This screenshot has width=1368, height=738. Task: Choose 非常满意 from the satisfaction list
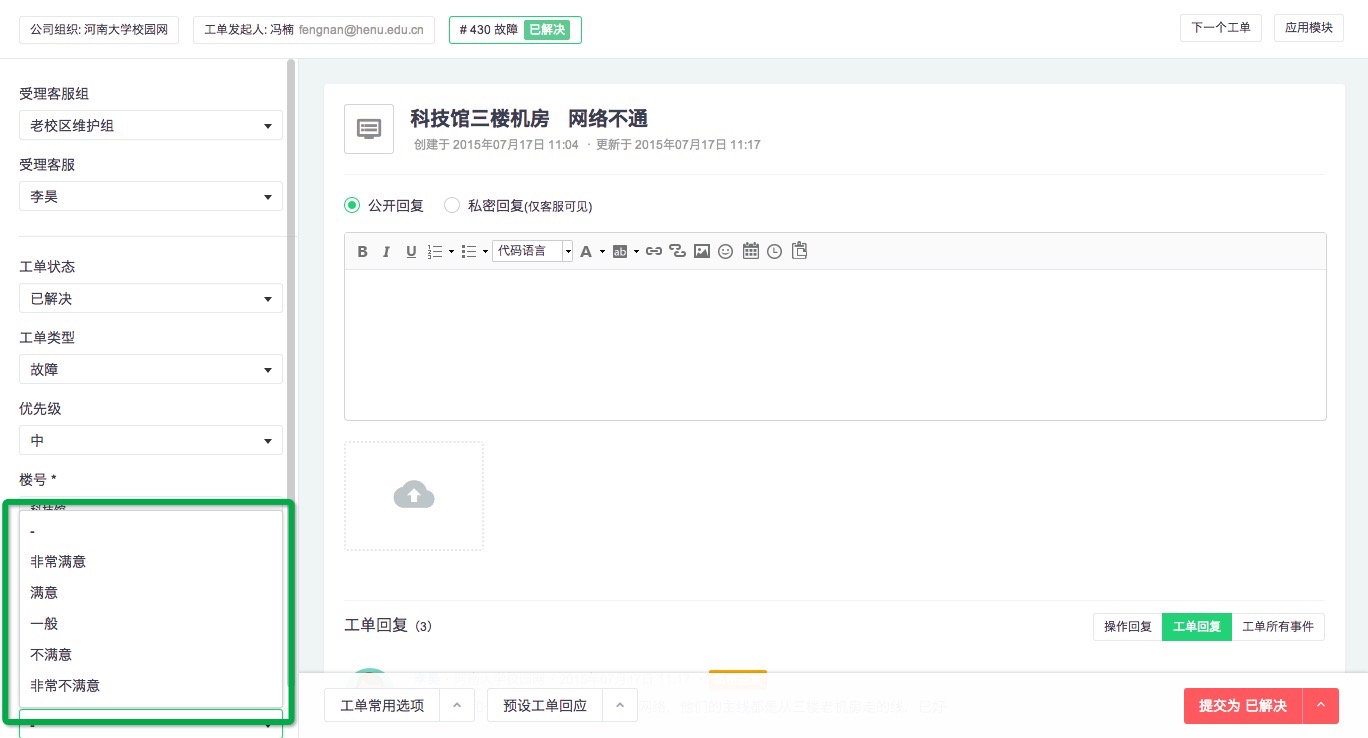tap(151, 561)
